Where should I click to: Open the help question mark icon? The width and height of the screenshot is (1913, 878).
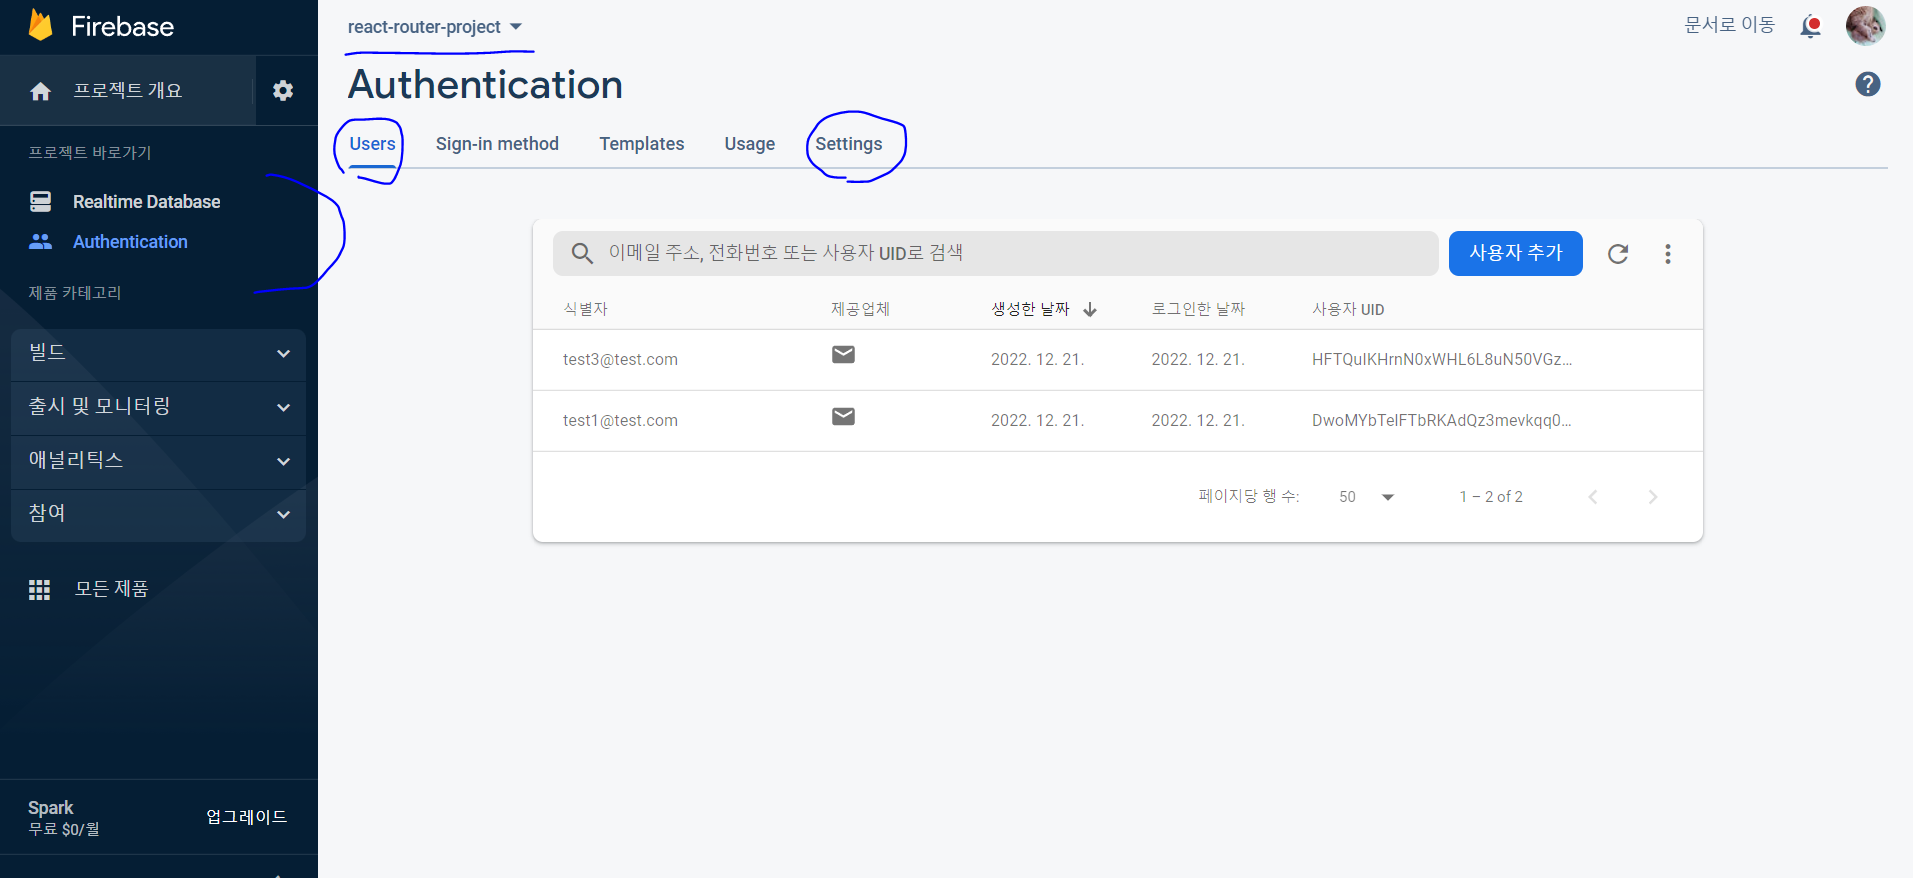click(1867, 84)
